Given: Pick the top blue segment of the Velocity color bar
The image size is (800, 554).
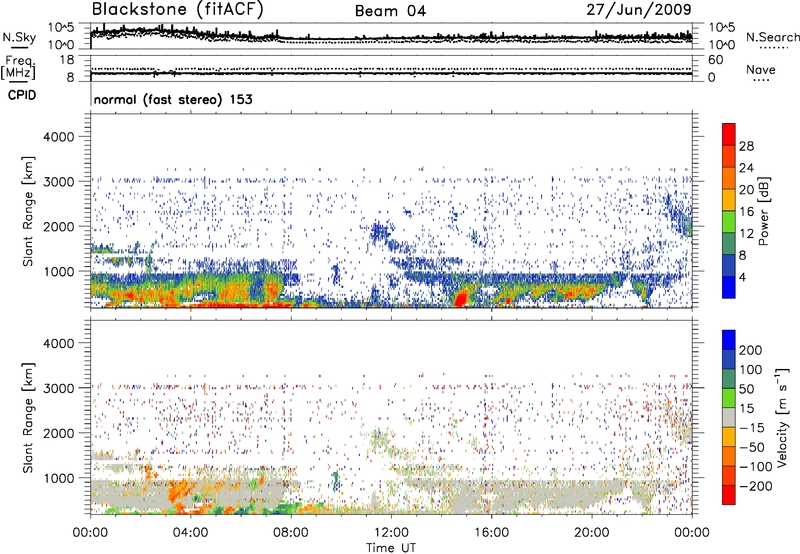Looking at the screenshot, I should 729,340.
